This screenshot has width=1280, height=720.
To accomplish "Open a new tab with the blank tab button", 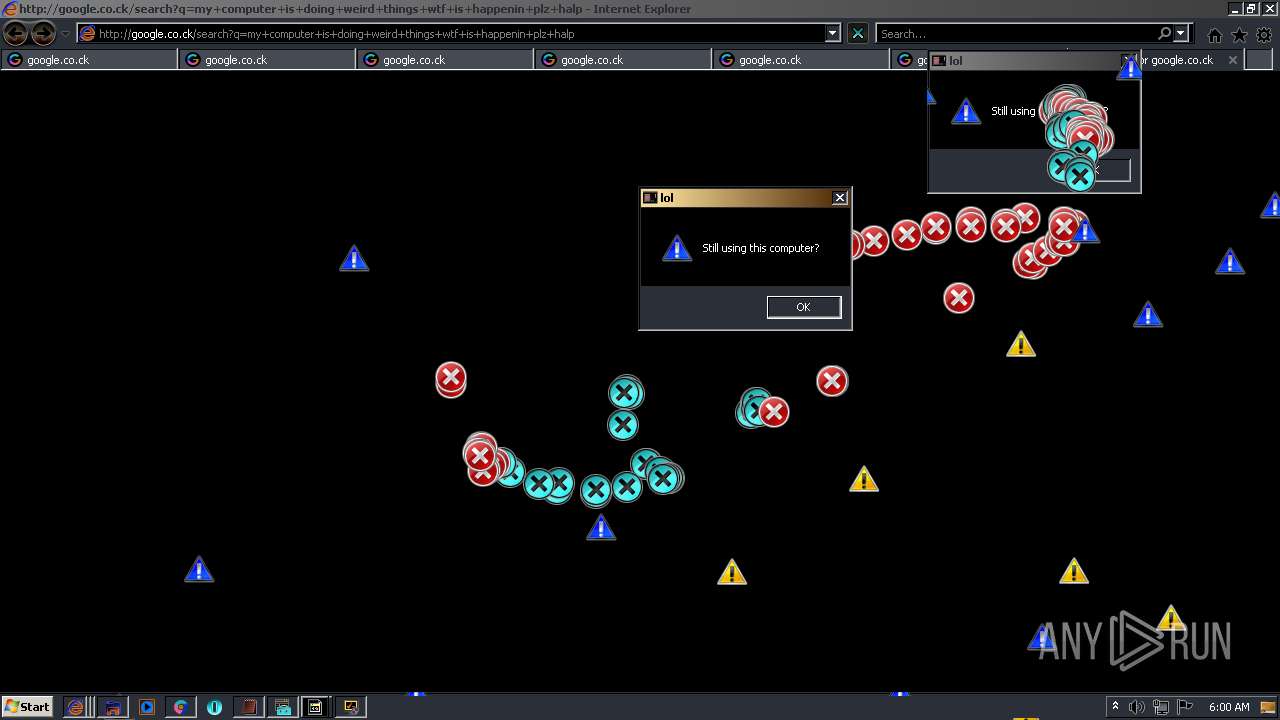I will point(1258,60).
